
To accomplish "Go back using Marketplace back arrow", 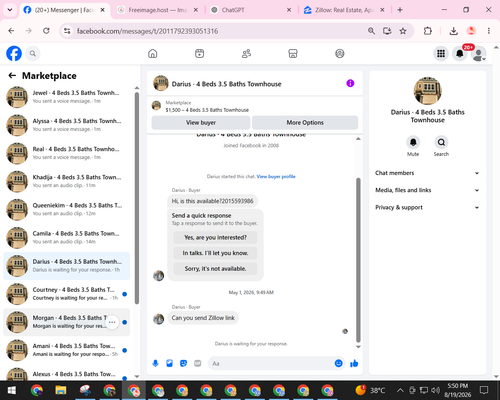I will coord(12,76).
